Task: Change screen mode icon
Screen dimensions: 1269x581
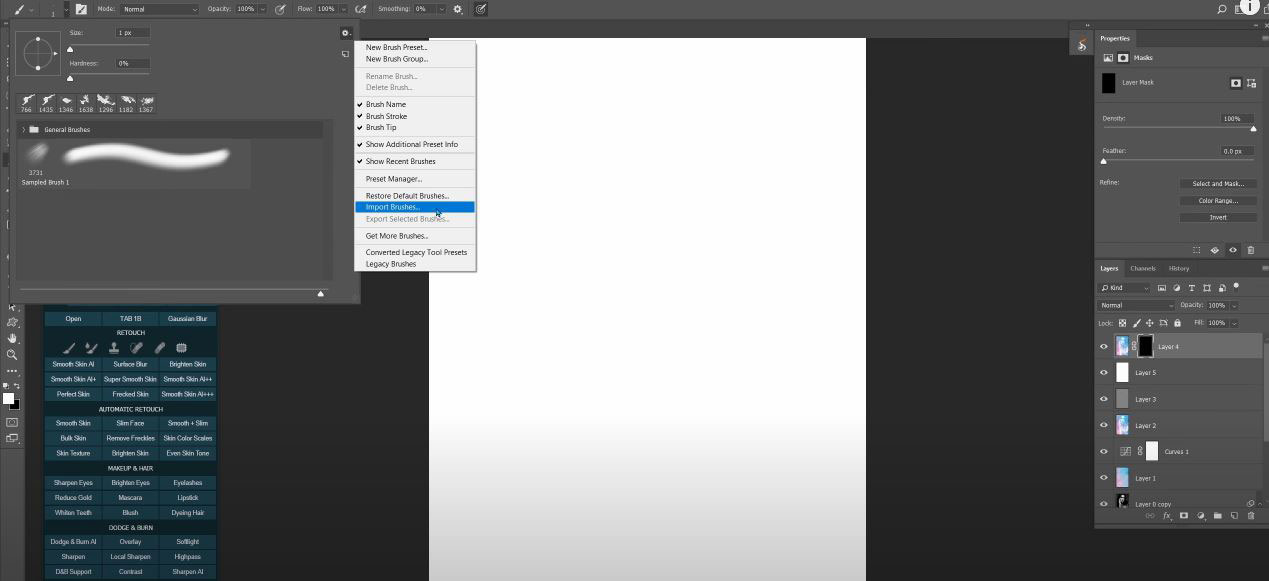Action: coord(12,438)
